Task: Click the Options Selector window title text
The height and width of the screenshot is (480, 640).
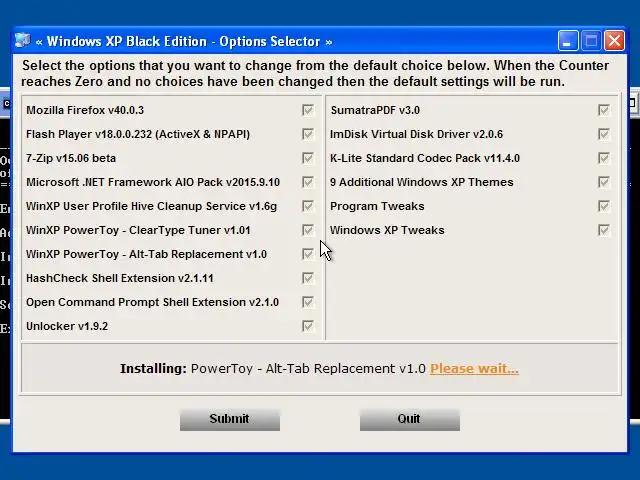Action: coord(184,41)
